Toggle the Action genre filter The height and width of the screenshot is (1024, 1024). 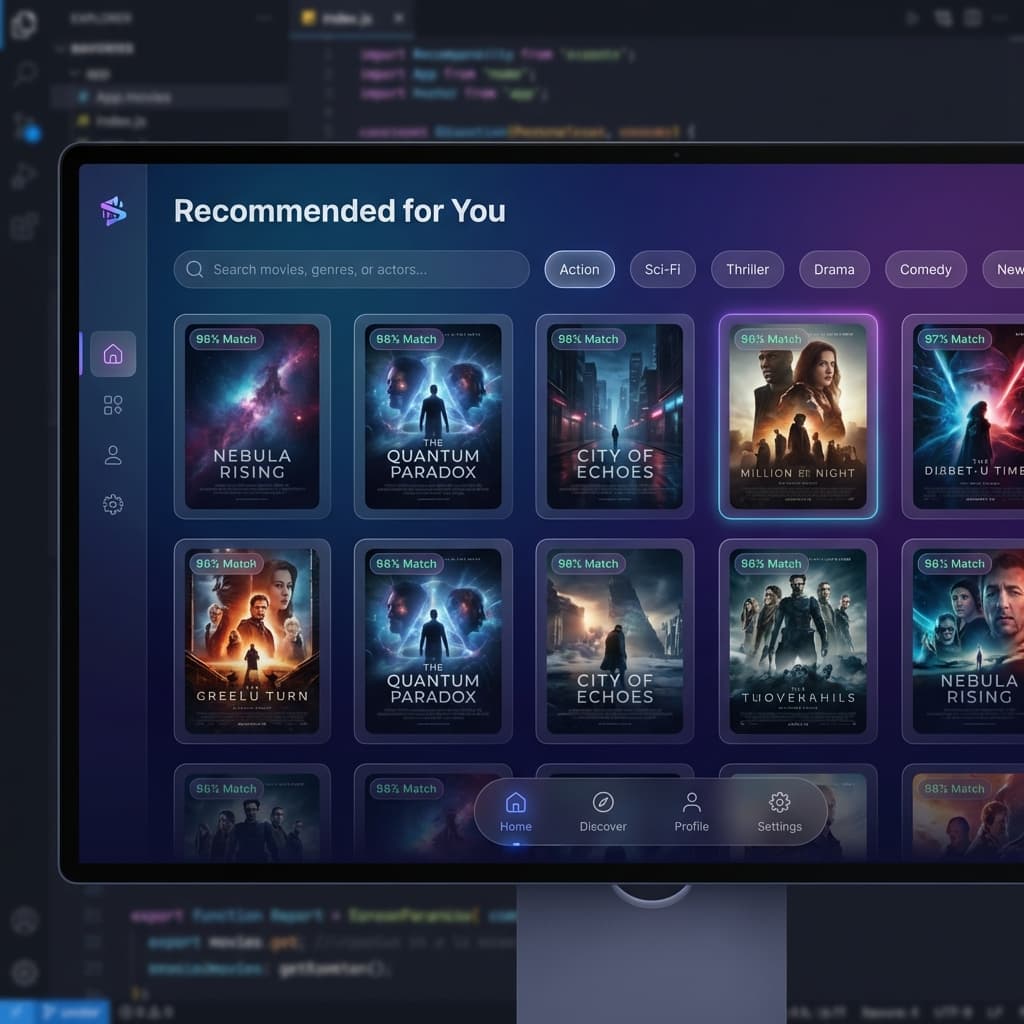click(579, 269)
